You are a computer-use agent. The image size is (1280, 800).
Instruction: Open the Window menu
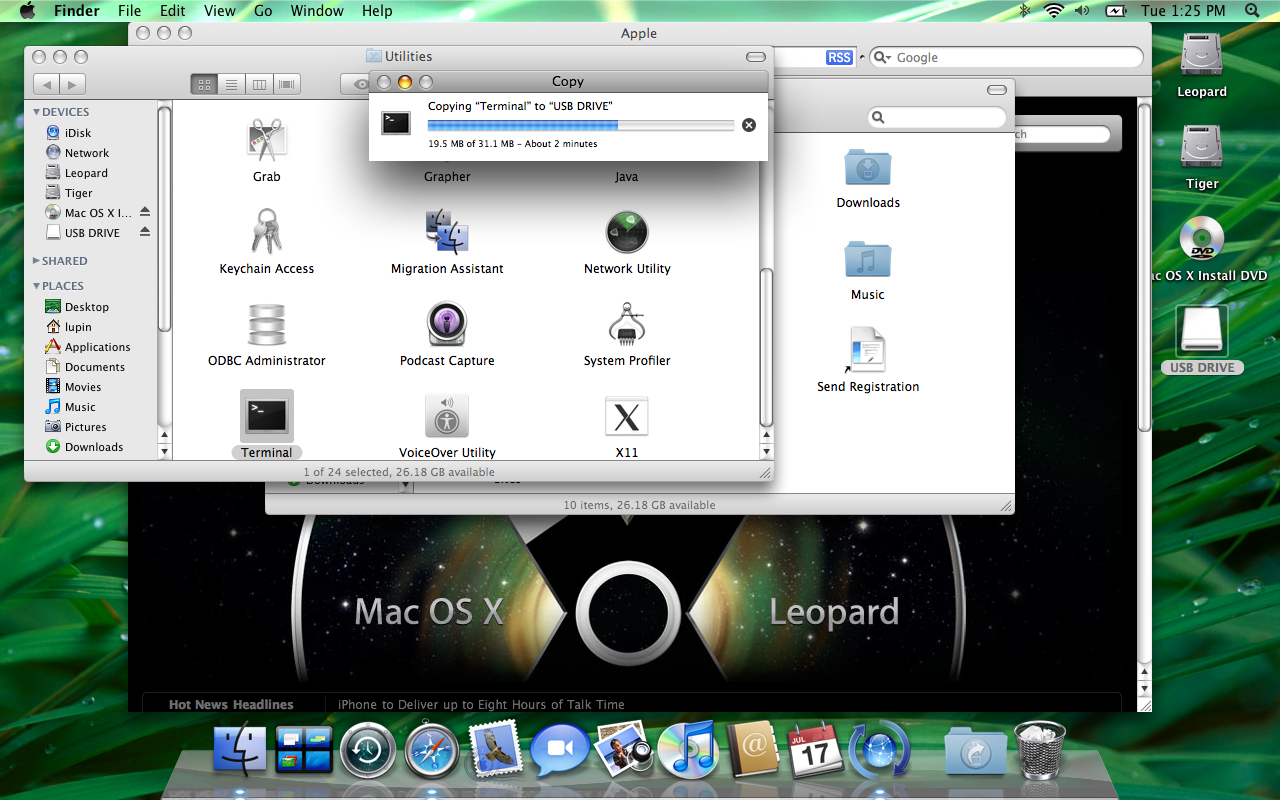[x=317, y=11]
